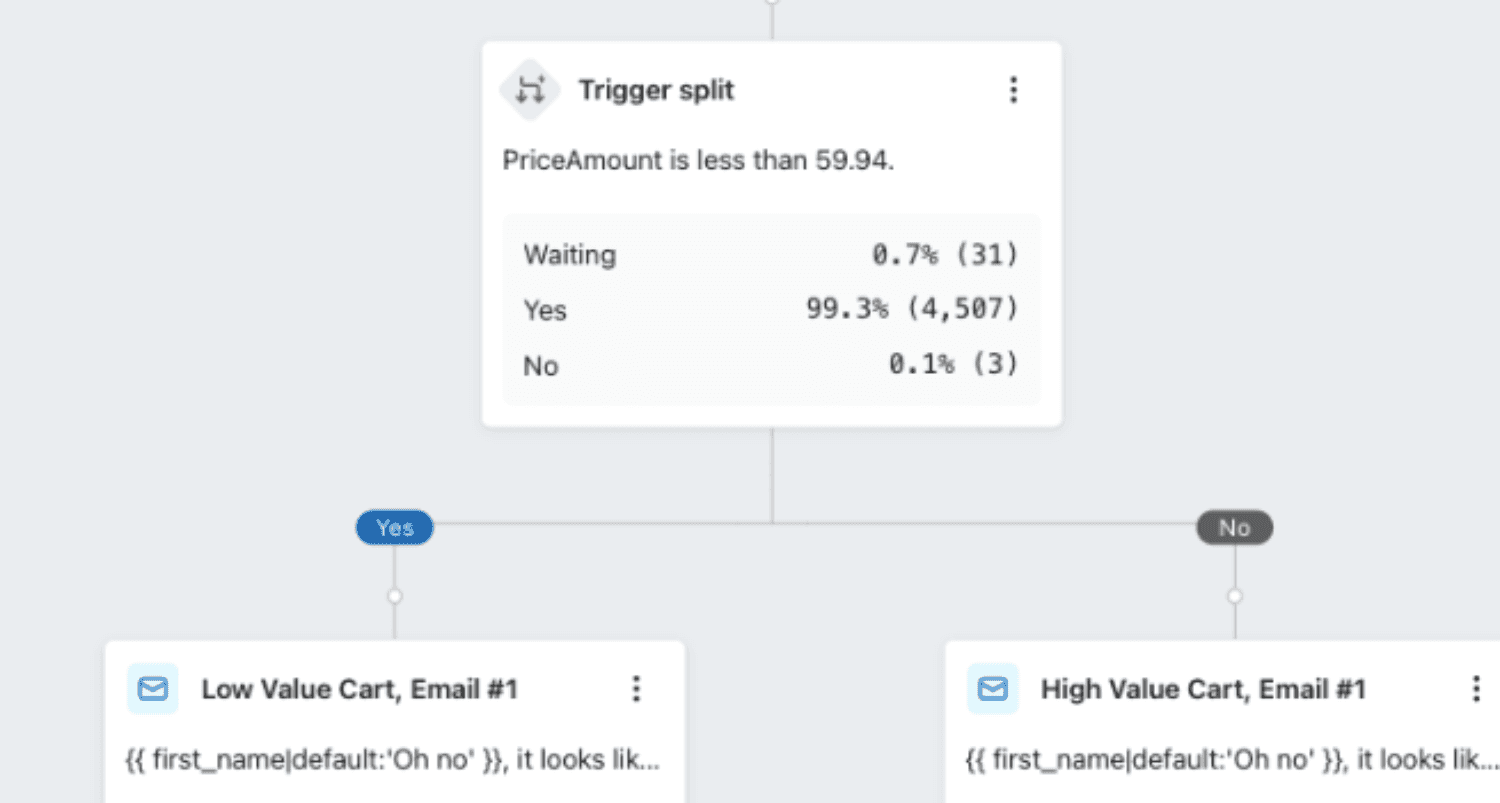Image resolution: width=1500 pixels, height=803 pixels.
Task: Select the High Value Cart, Email #1 title
Action: [x=1203, y=689]
